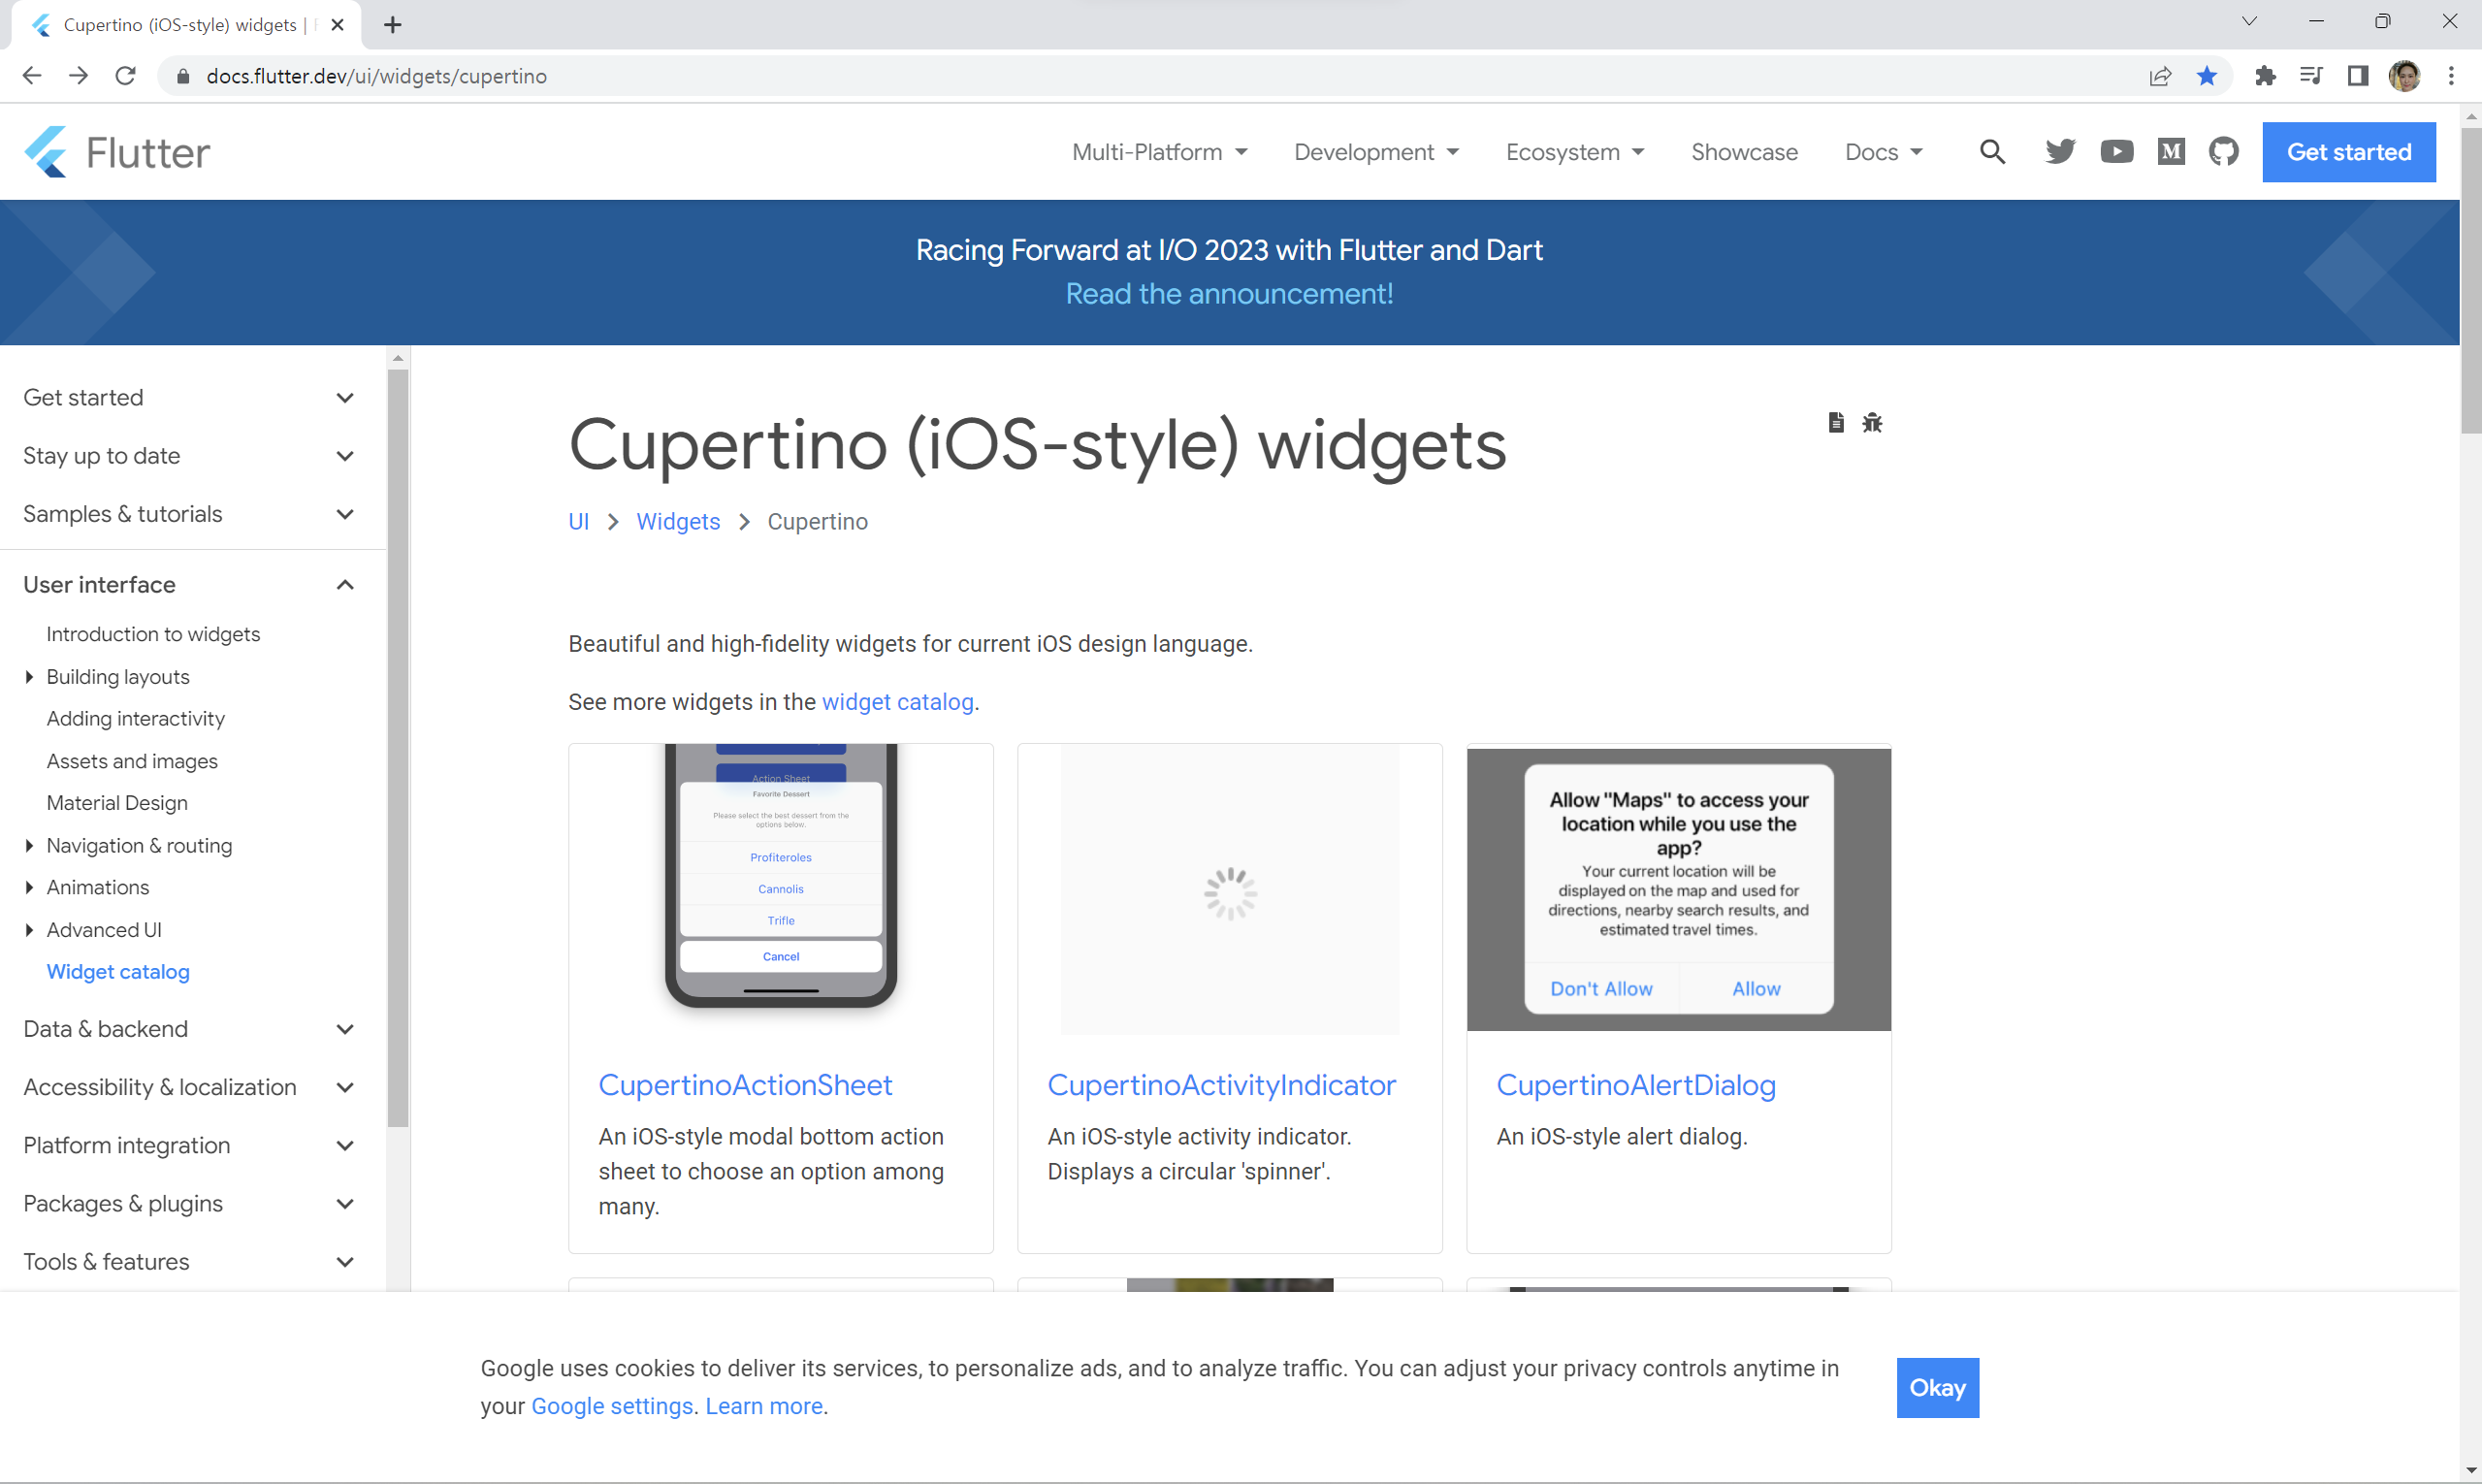Open the Ecosystem dropdown menu

pos(1574,152)
